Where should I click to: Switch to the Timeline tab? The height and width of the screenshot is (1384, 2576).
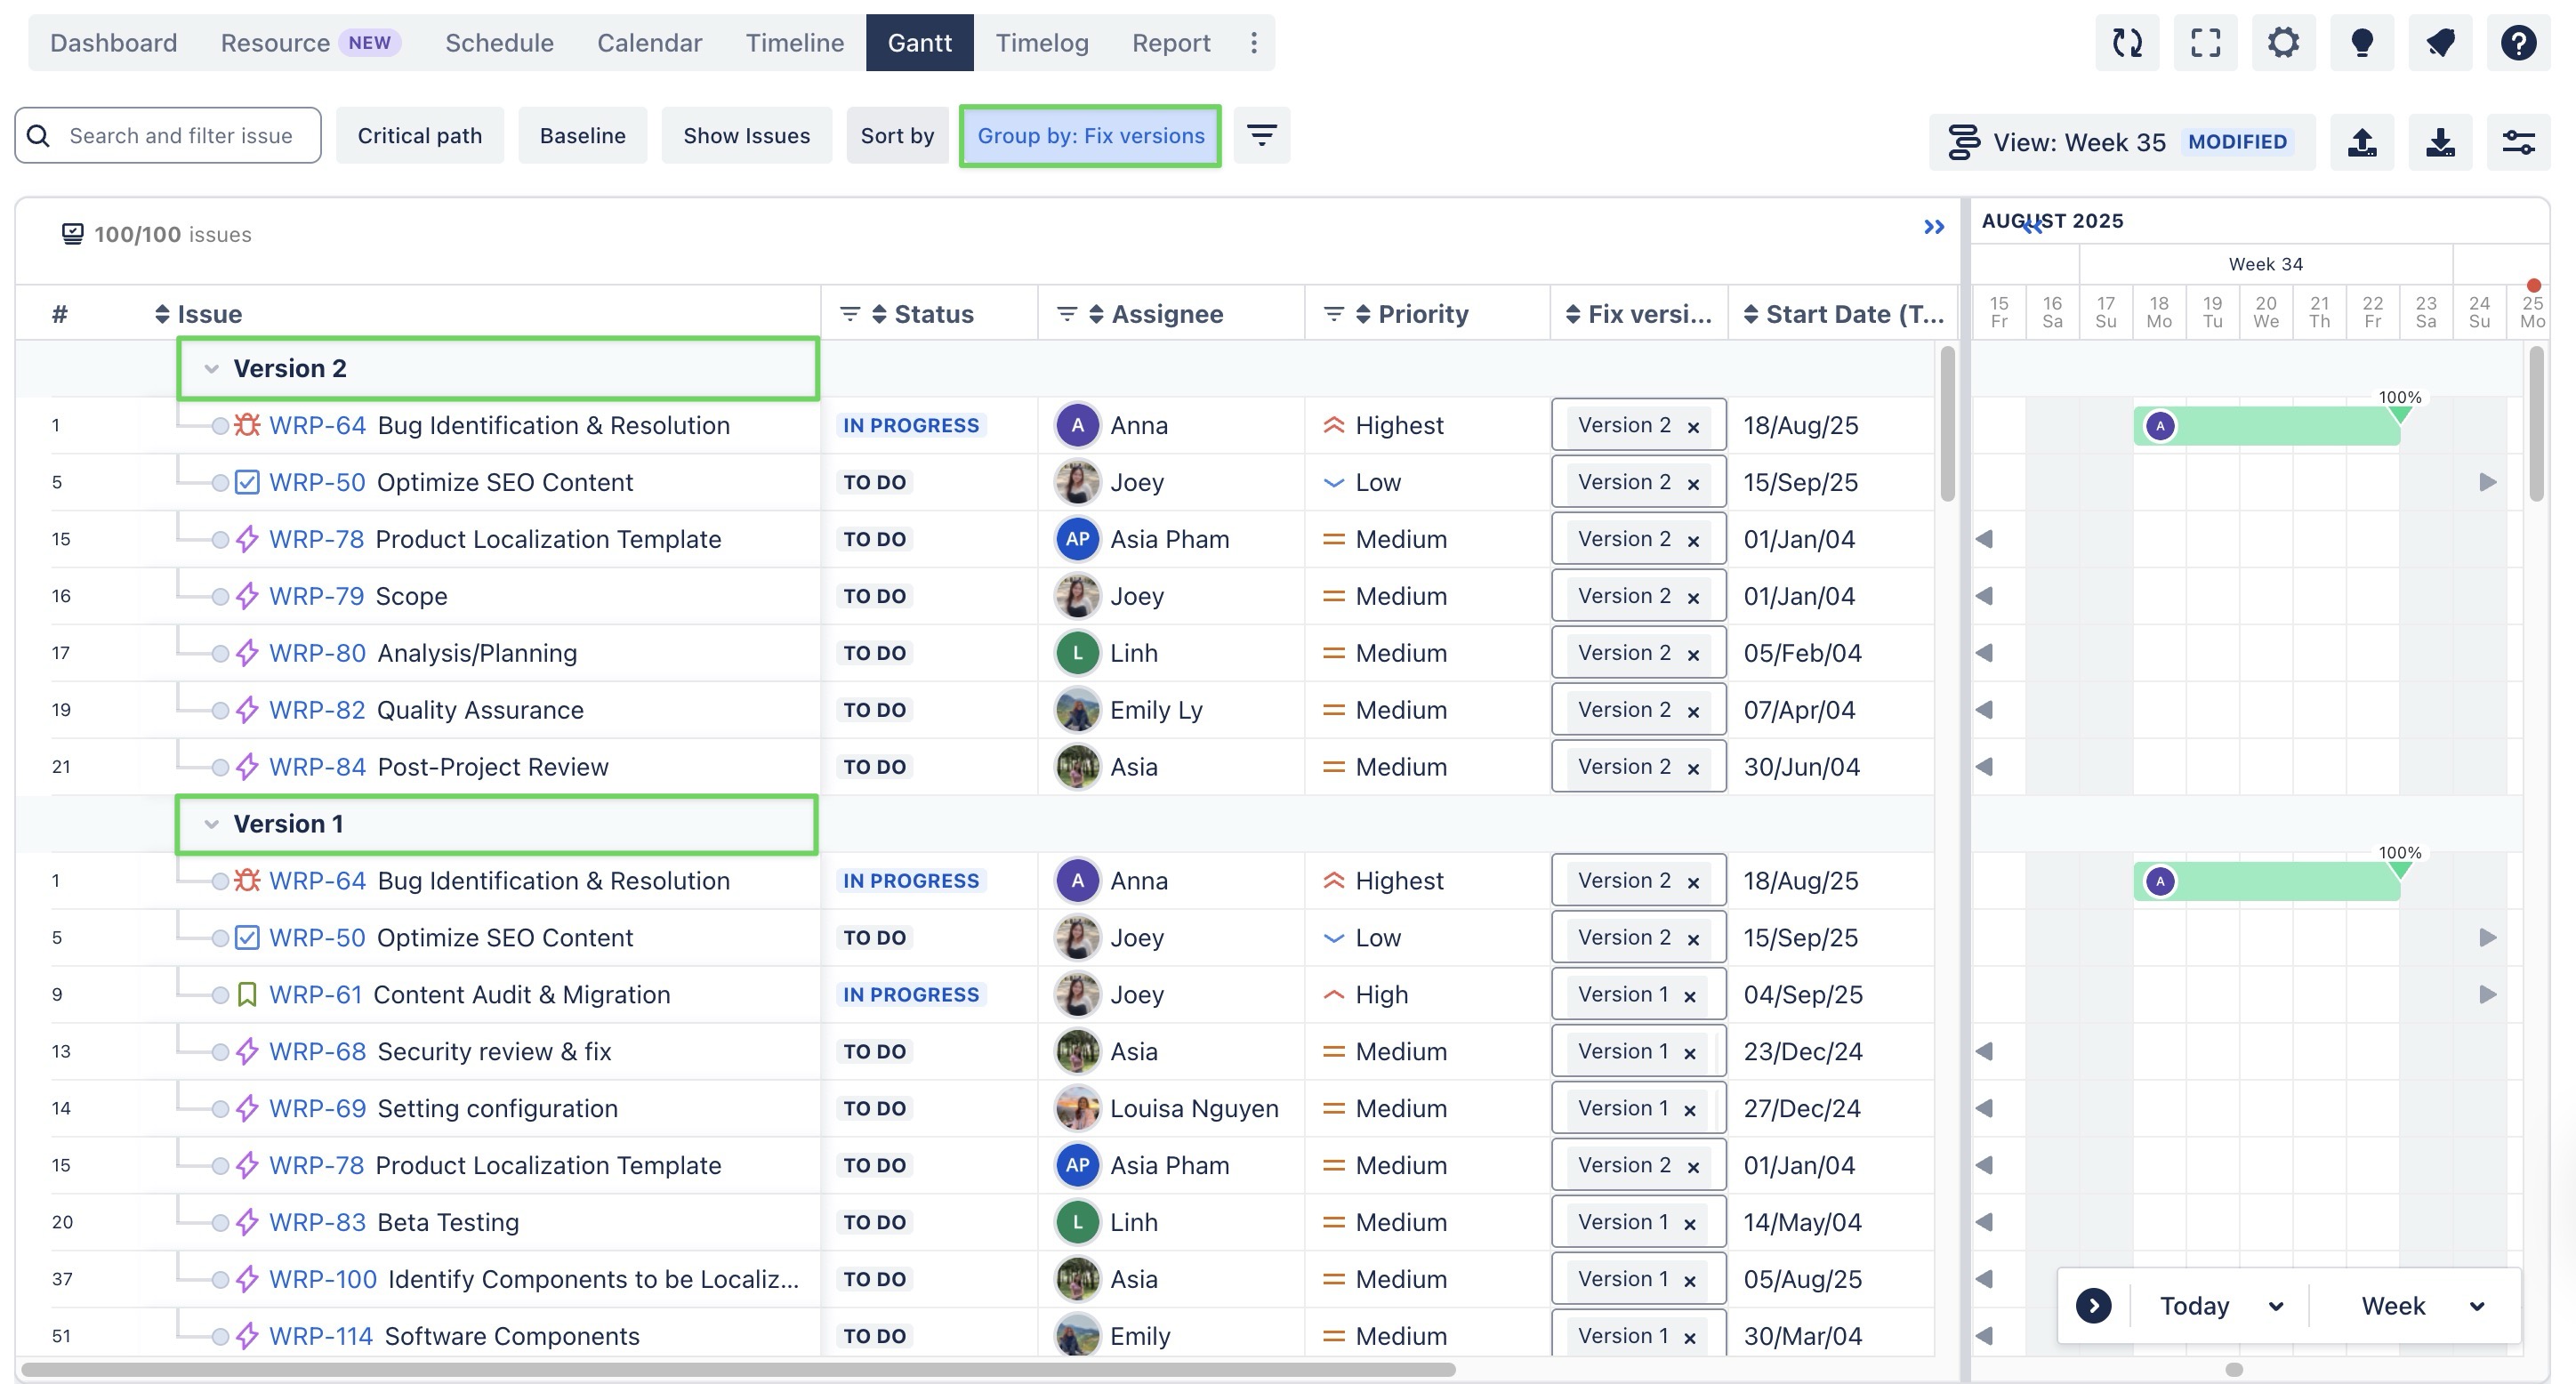(x=794, y=43)
